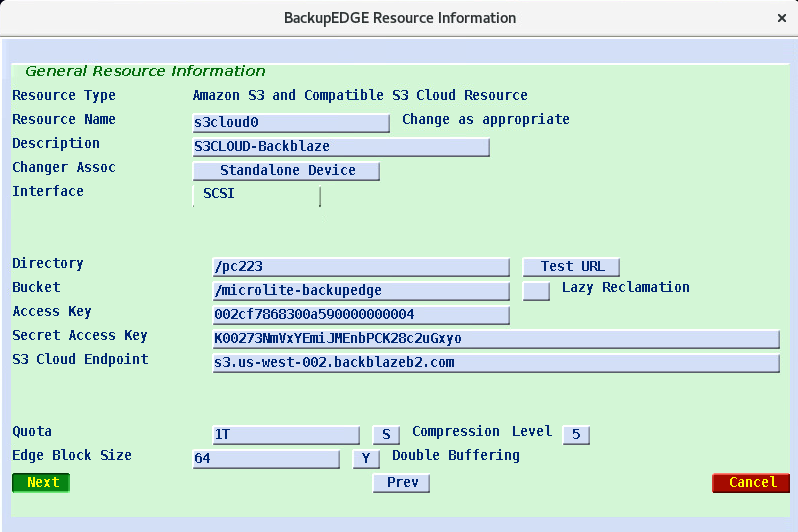Image resolution: width=798 pixels, height=532 pixels.
Task: Click the green Next button
Action: [41, 482]
